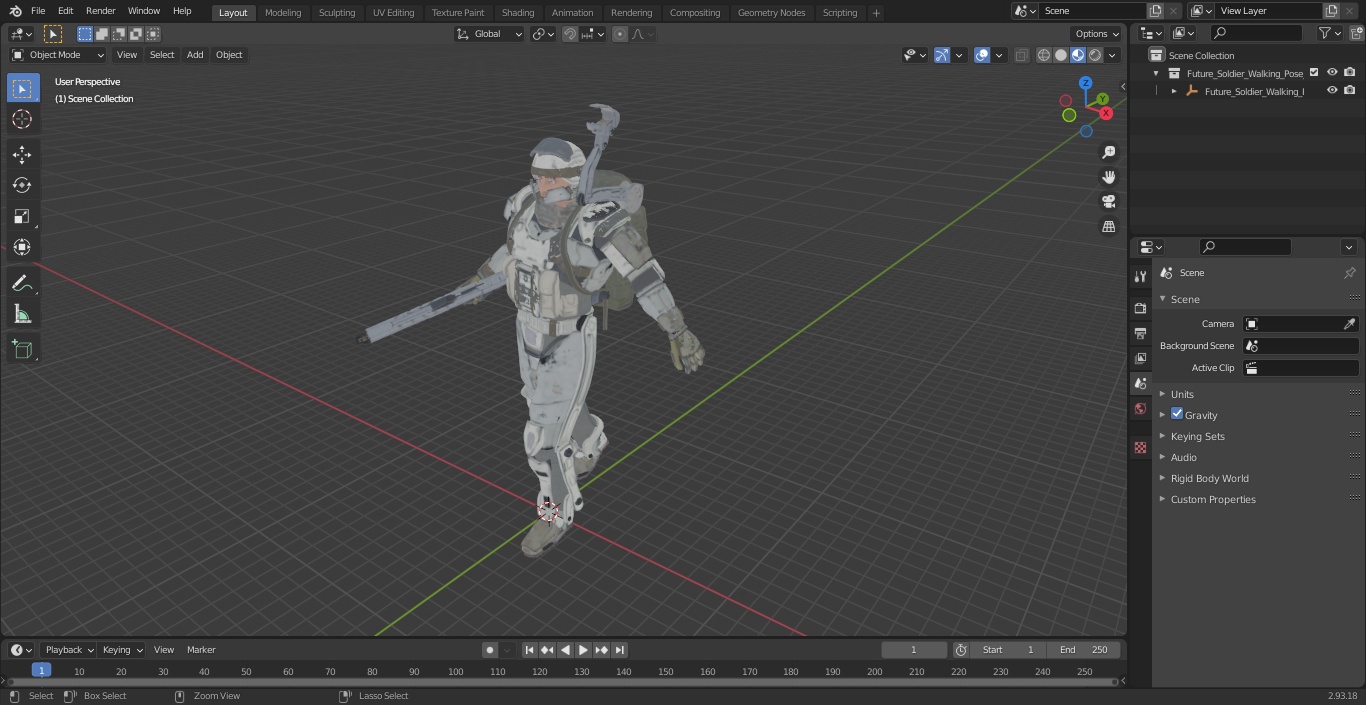Toggle auto keying record button

tap(490, 650)
